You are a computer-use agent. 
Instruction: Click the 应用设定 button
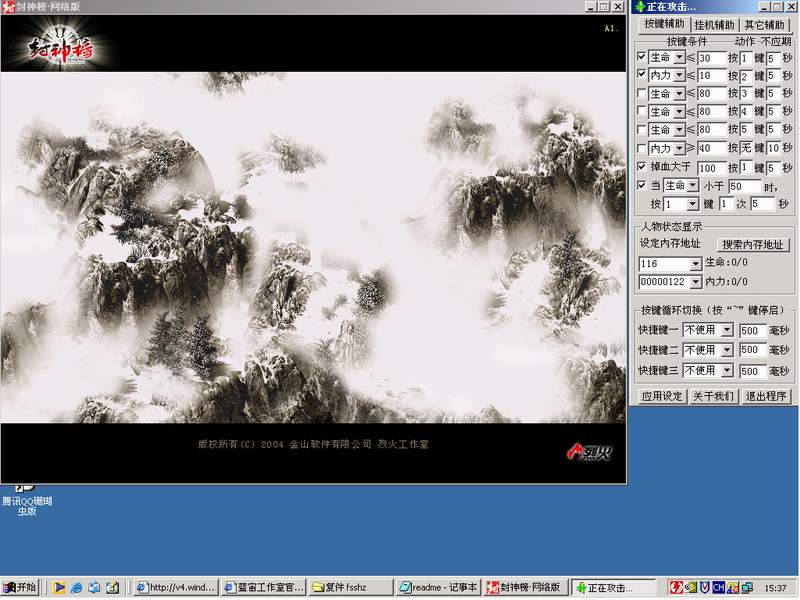tap(662, 396)
